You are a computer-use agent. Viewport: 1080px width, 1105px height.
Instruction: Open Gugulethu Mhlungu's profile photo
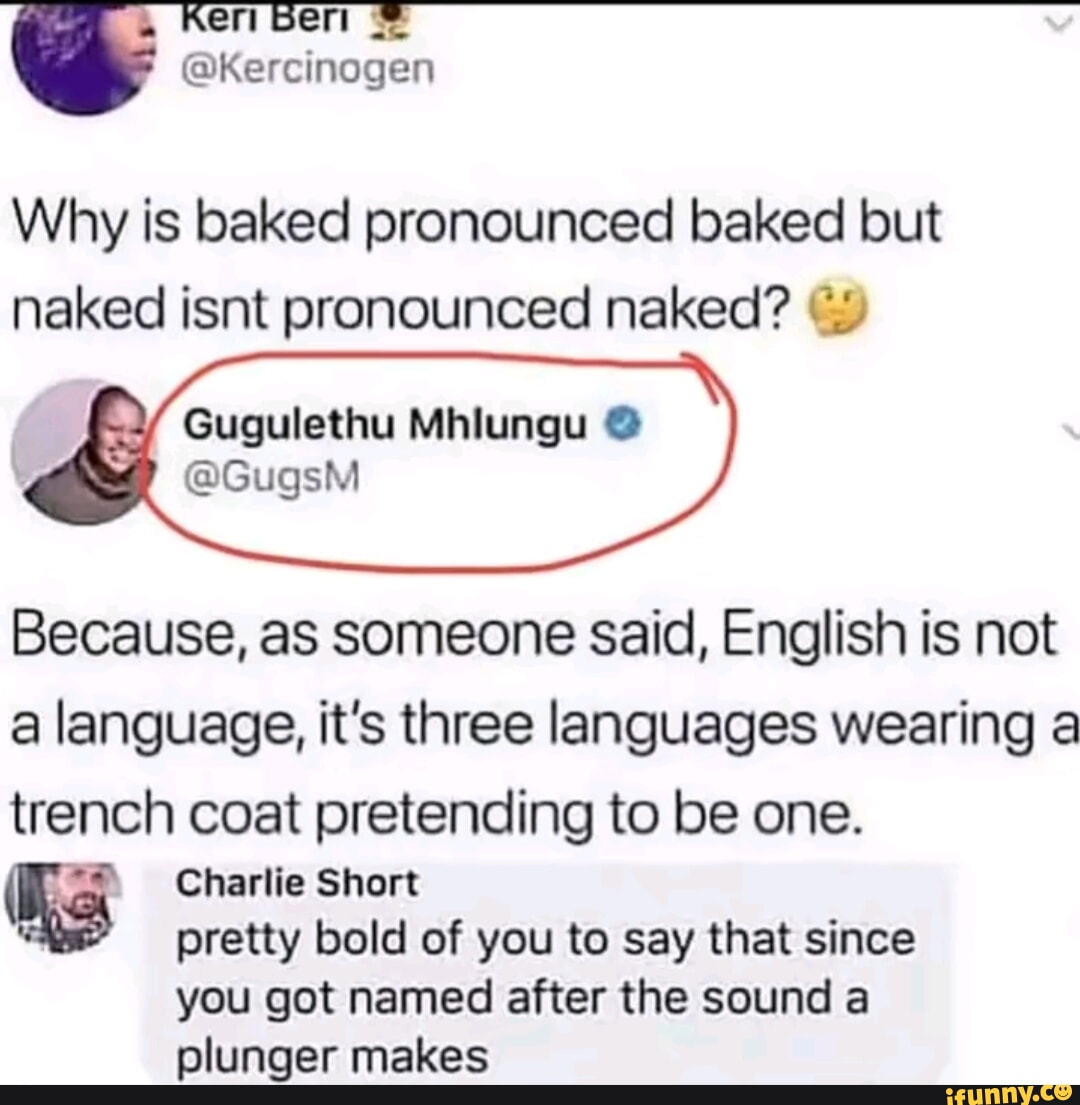(82, 452)
